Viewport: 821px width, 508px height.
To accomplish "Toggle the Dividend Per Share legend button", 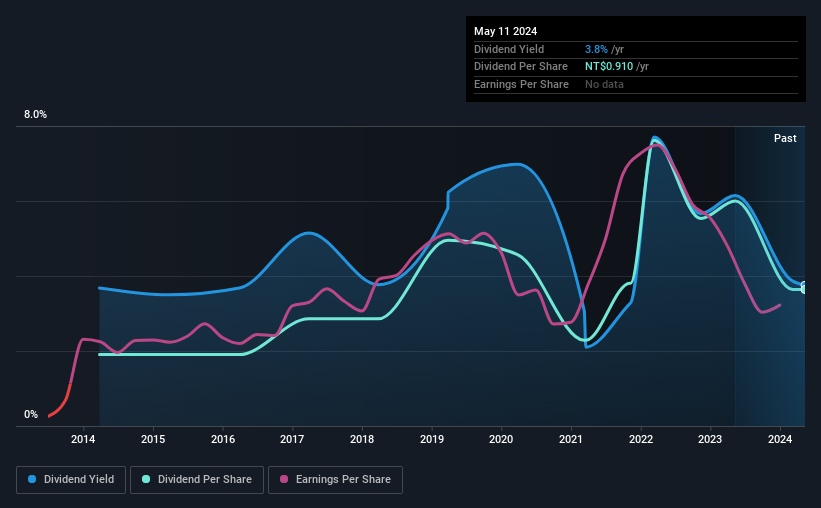I will click(197, 480).
